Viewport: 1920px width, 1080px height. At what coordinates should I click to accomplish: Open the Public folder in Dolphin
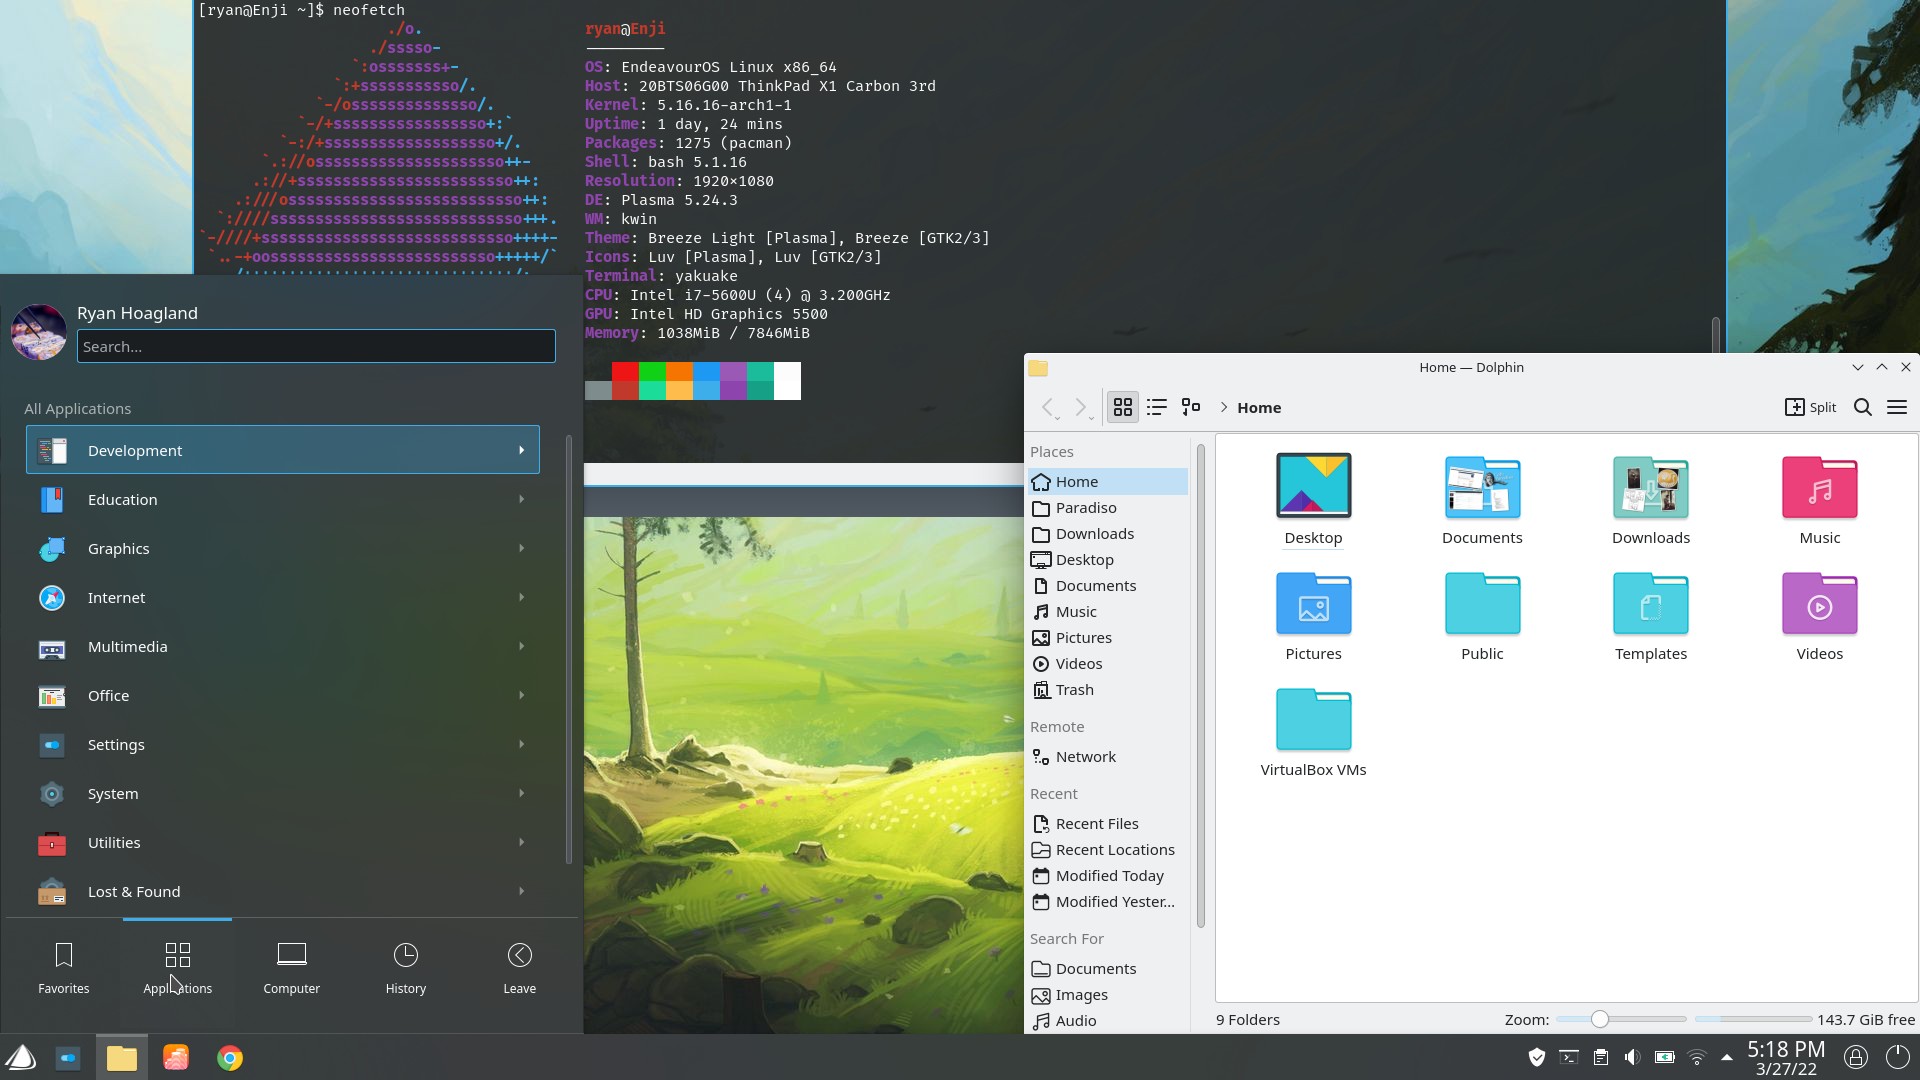pos(1482,615)
